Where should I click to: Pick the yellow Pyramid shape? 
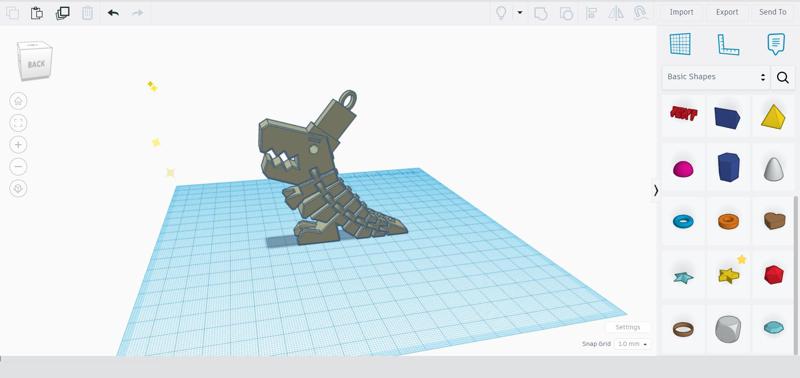tap(773, 117)
